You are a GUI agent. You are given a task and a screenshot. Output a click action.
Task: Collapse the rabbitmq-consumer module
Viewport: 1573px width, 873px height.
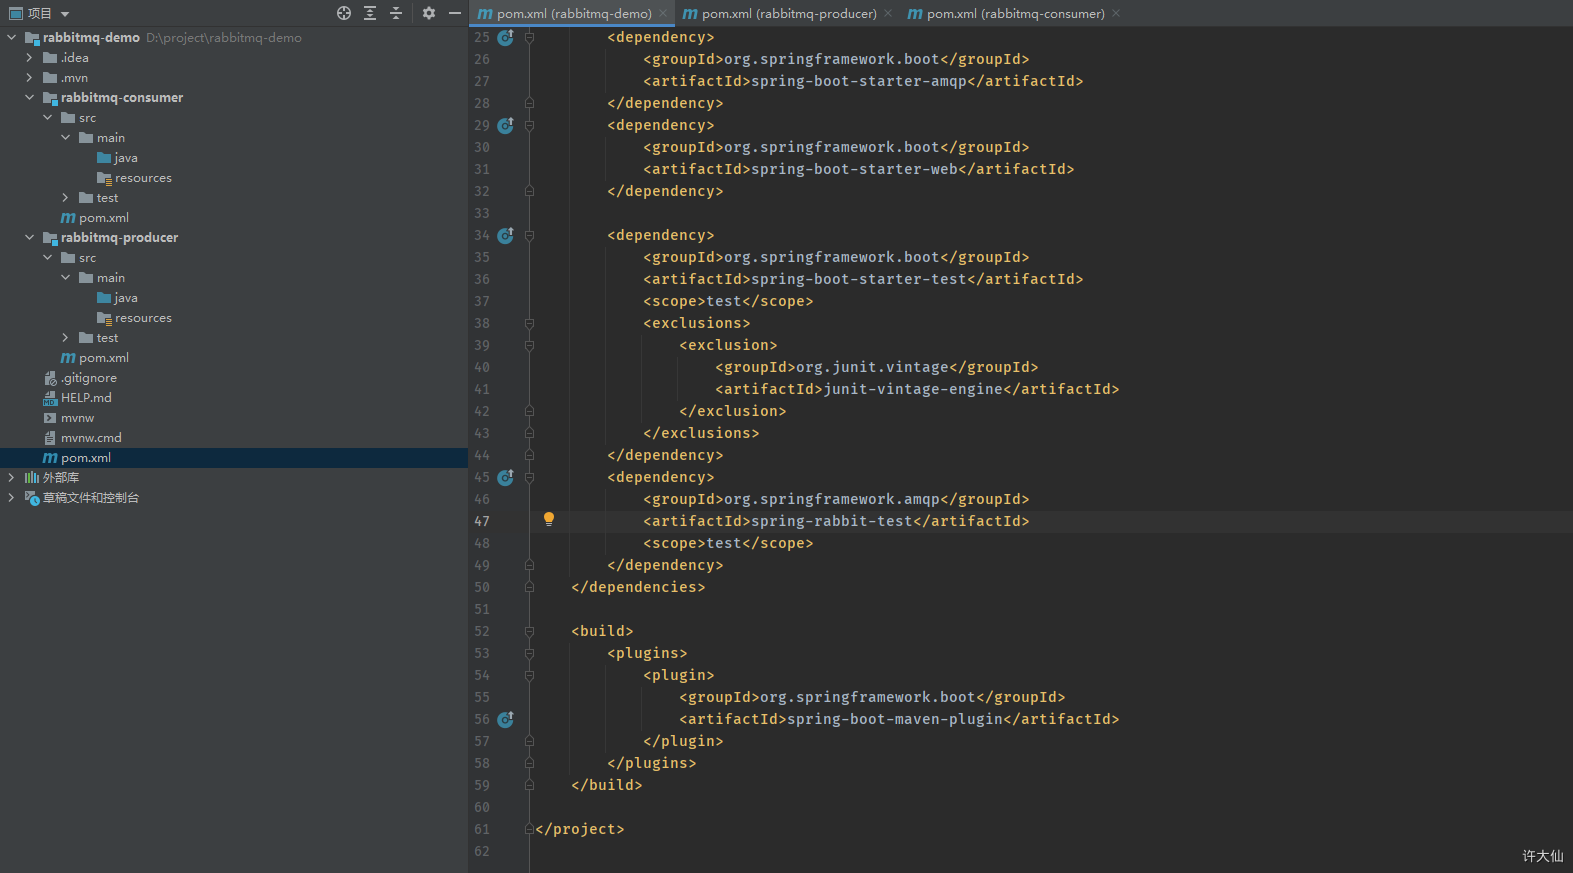30,97
